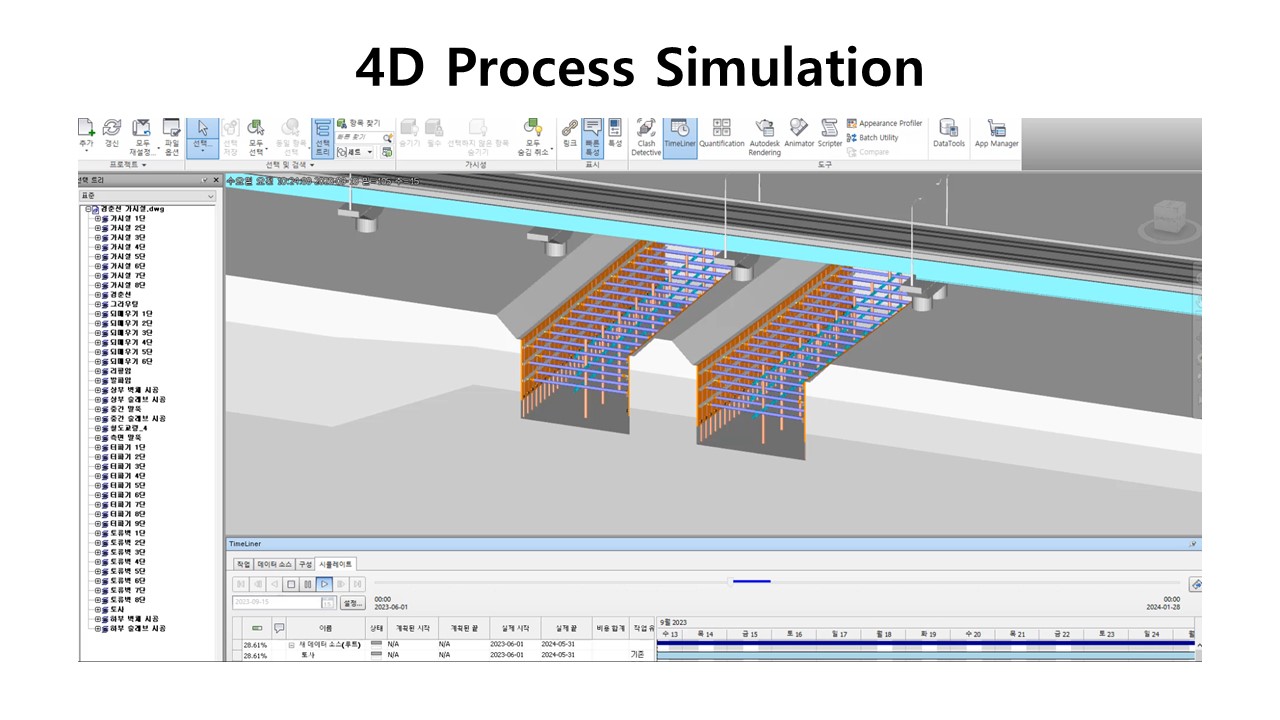This screenshot has height=720, width=1280.
Task: Open the Animator tool
Action: [799, 136]
